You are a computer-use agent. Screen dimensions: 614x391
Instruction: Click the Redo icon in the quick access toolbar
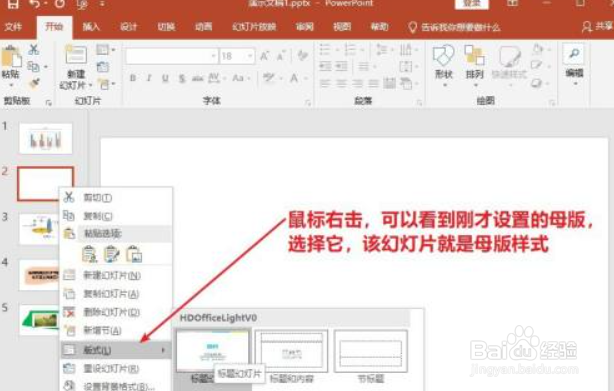click(x=60, y=4)
